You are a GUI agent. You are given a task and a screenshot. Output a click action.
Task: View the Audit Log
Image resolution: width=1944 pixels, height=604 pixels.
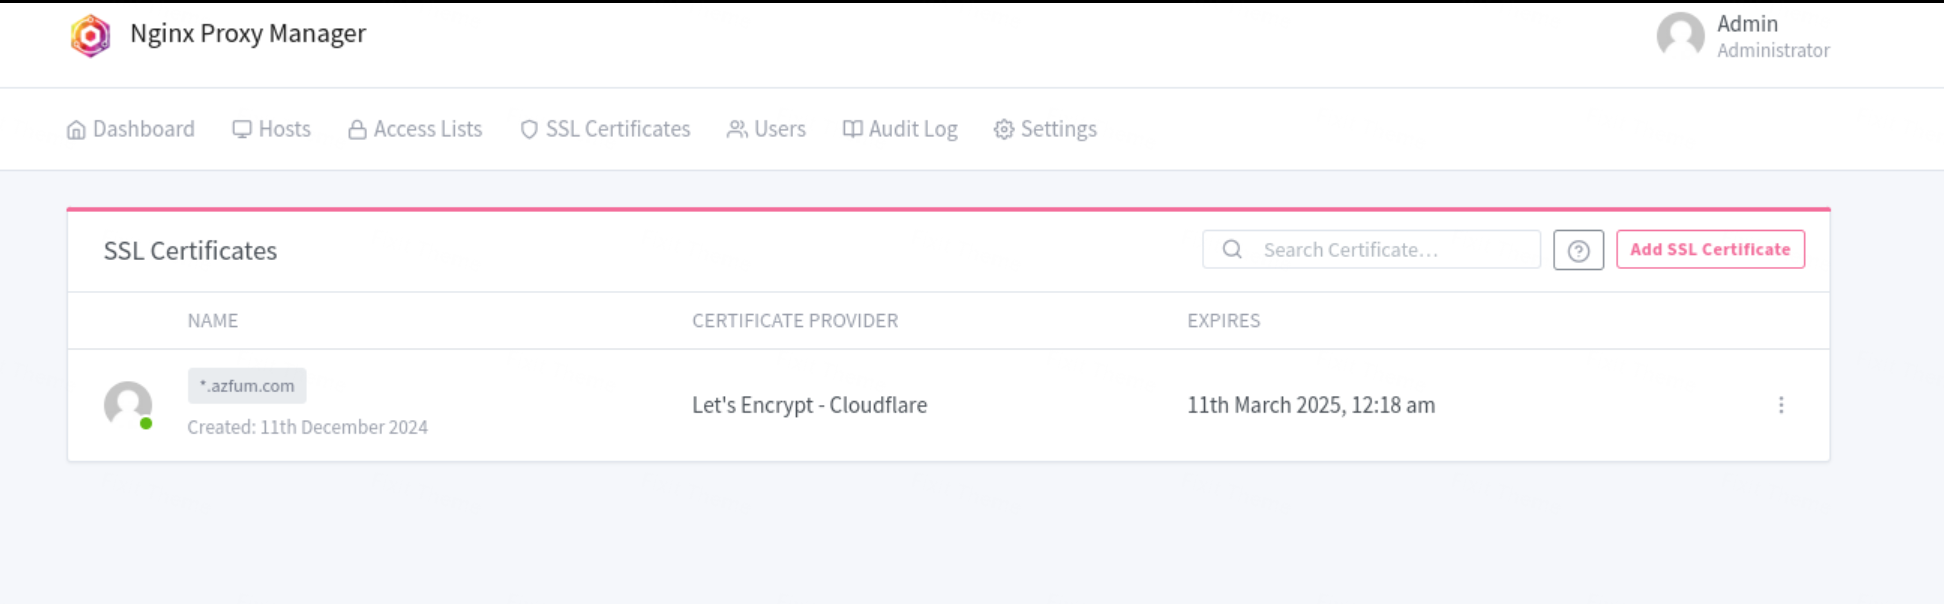point(900,129)
